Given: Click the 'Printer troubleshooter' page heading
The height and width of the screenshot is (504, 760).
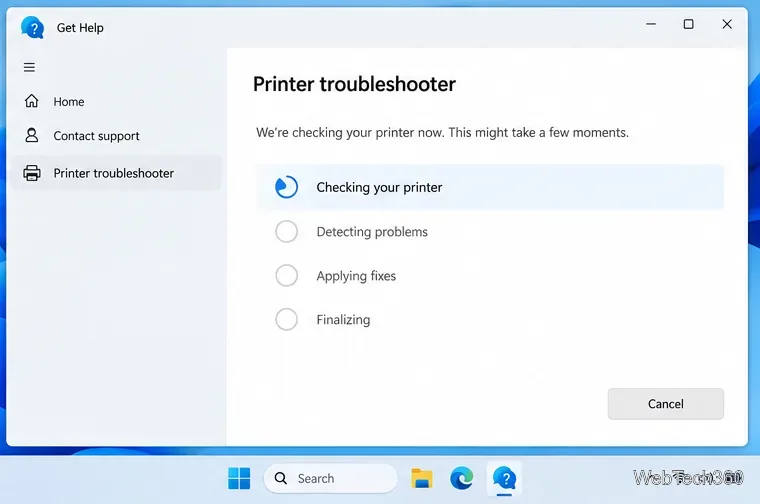Looking at the screenshot, I should (354, 84).
